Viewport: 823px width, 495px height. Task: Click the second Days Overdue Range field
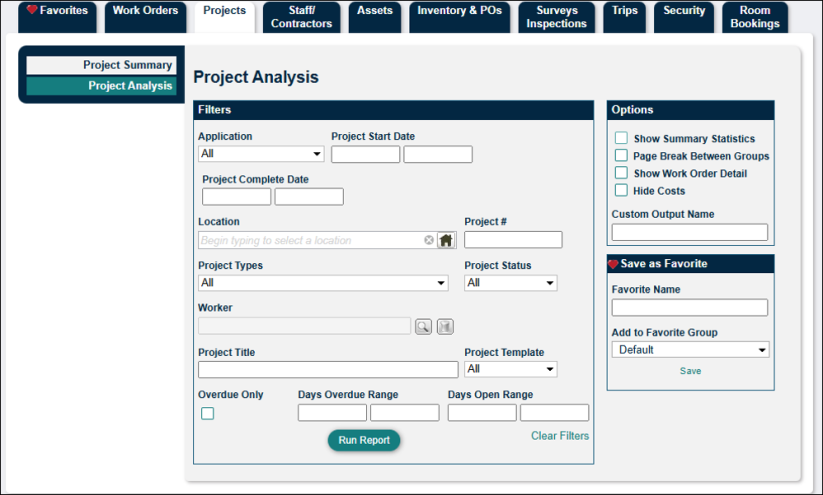(x=405, y=413)
